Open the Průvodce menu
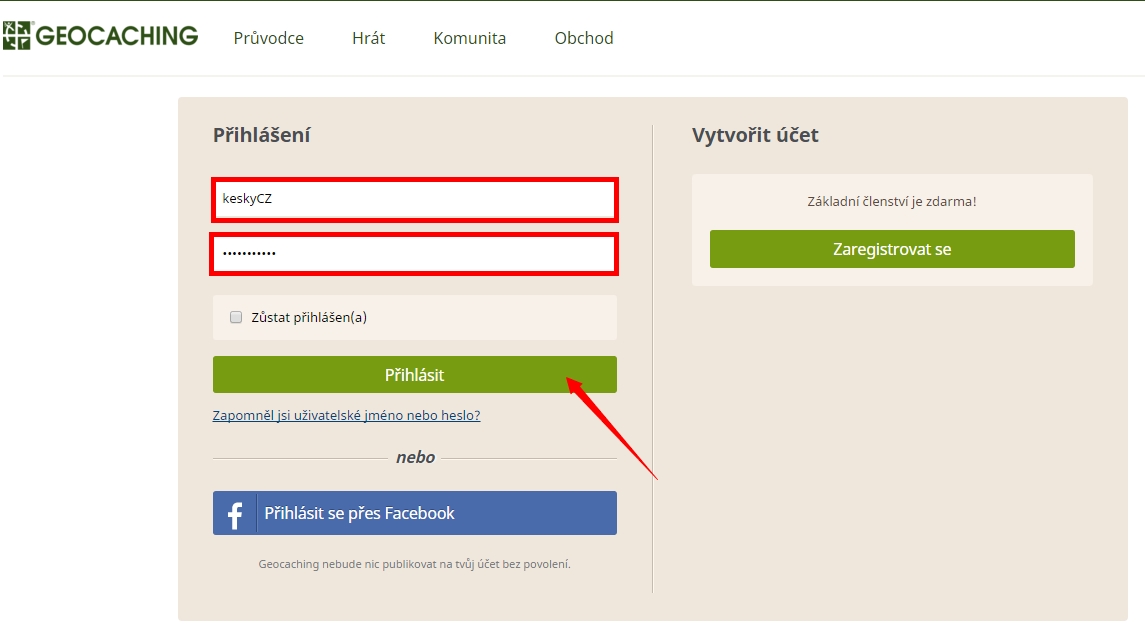Image resolution: width=1145 pixels, height=633 pixels. pyautogui.click(x=269, y=38)
